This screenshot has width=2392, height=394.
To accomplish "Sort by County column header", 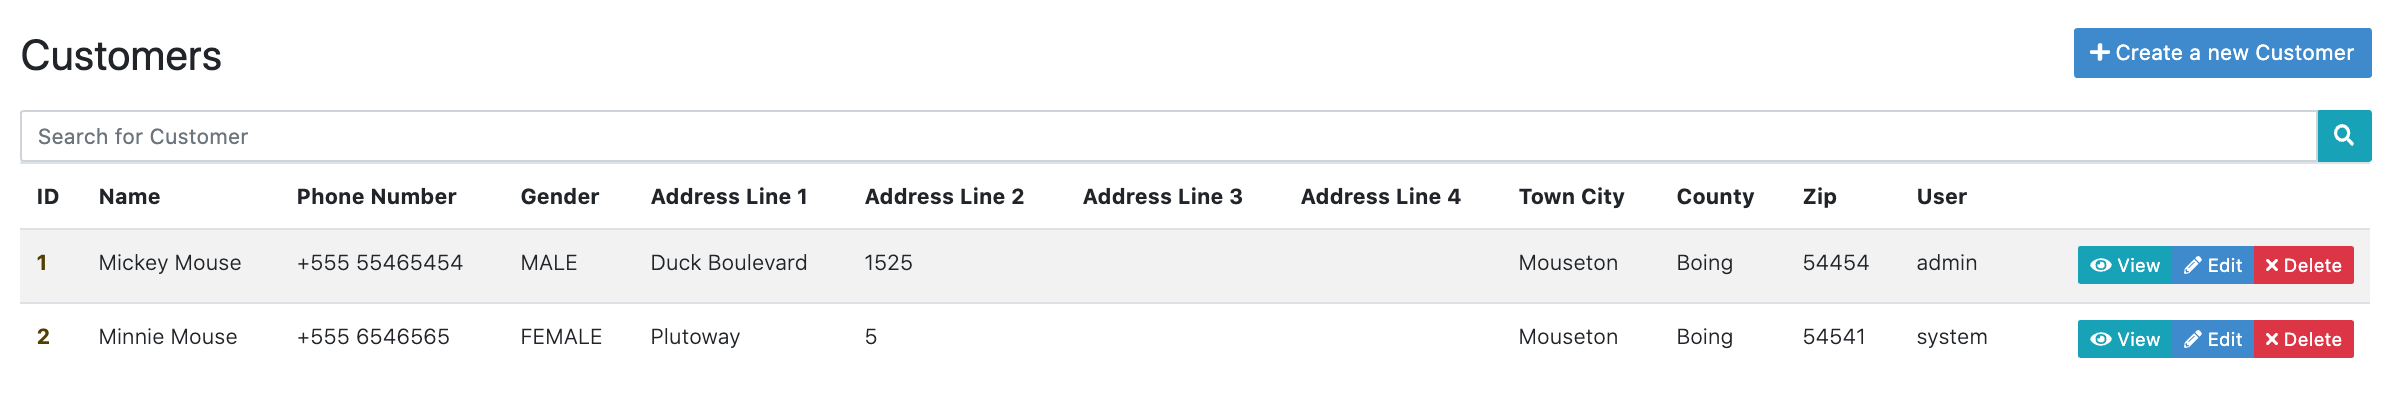I will pyautogui.click(x=1715, y=196).
